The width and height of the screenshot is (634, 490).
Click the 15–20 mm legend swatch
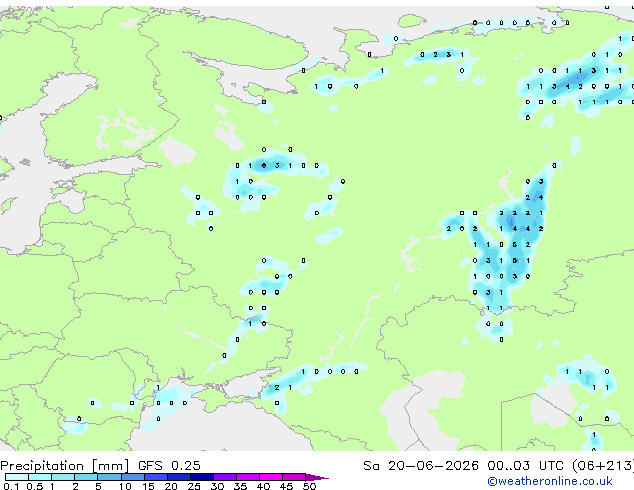pos(155,477)
